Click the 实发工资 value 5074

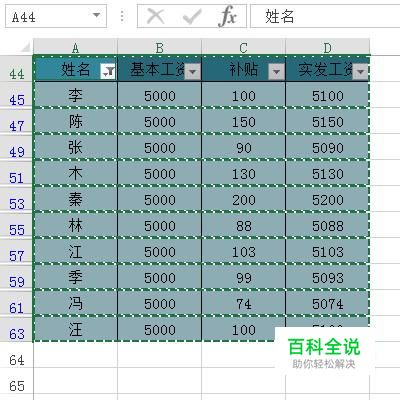tap(328, 303)
